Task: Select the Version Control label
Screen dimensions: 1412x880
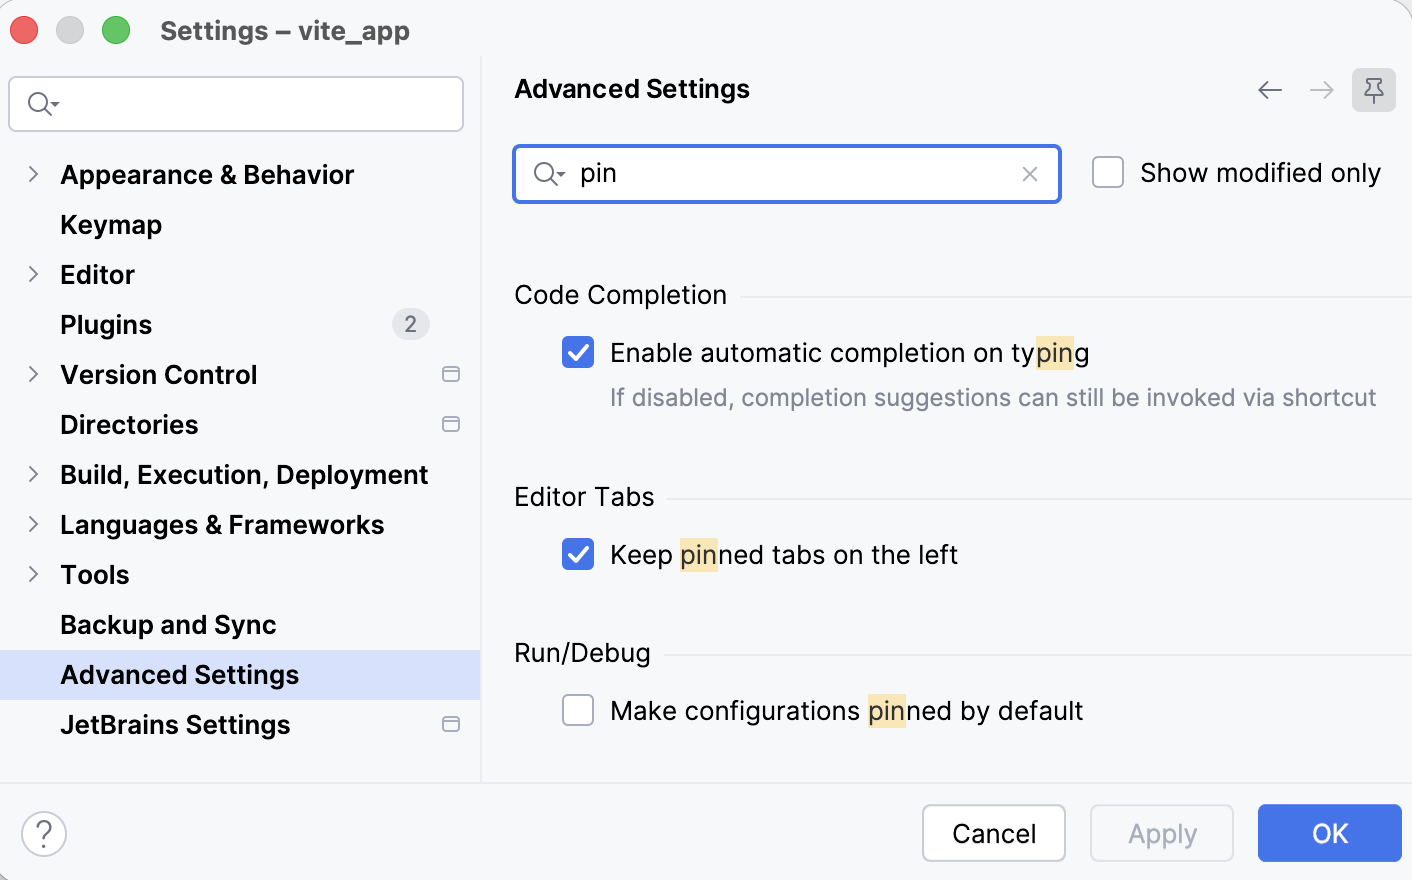Action: [159, 375]
